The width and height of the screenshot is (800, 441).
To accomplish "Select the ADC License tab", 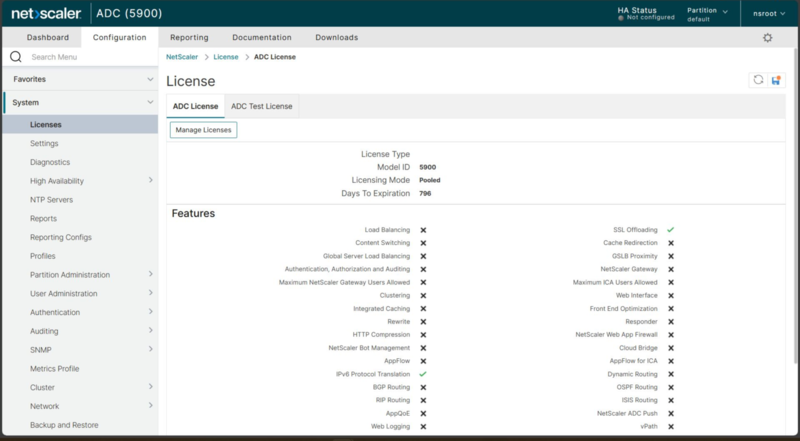I will tap(195, 106).
